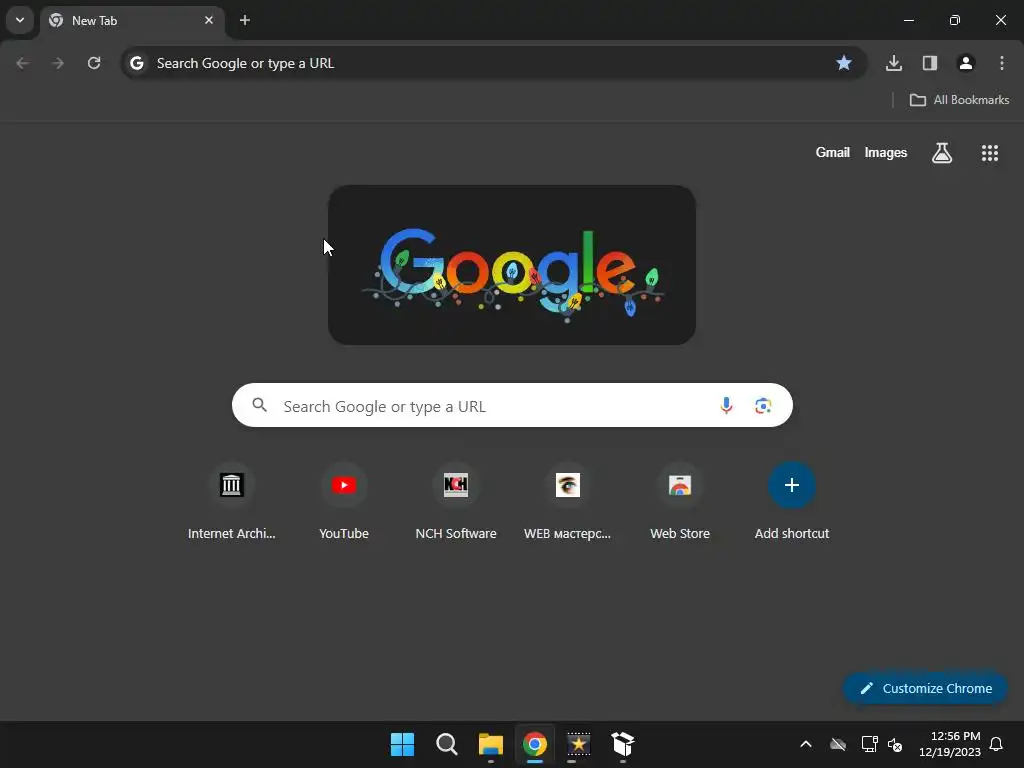Start voice search with microphone icon

click(726, 406)
